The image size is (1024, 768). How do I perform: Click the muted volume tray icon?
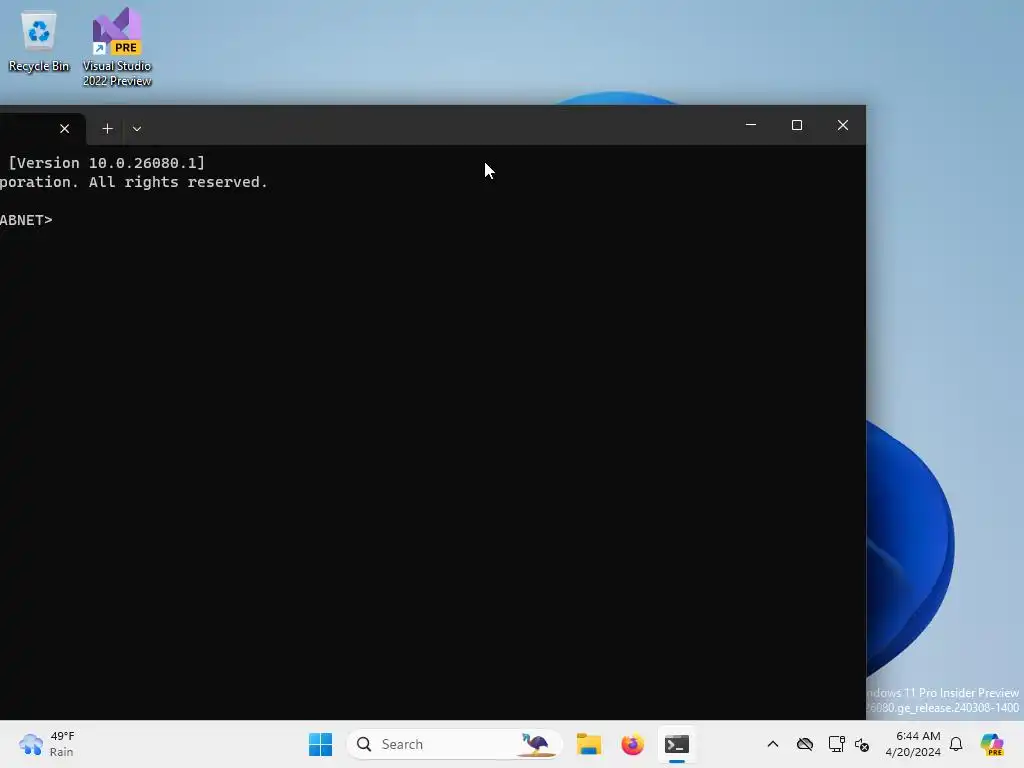[x=862, y=745]
